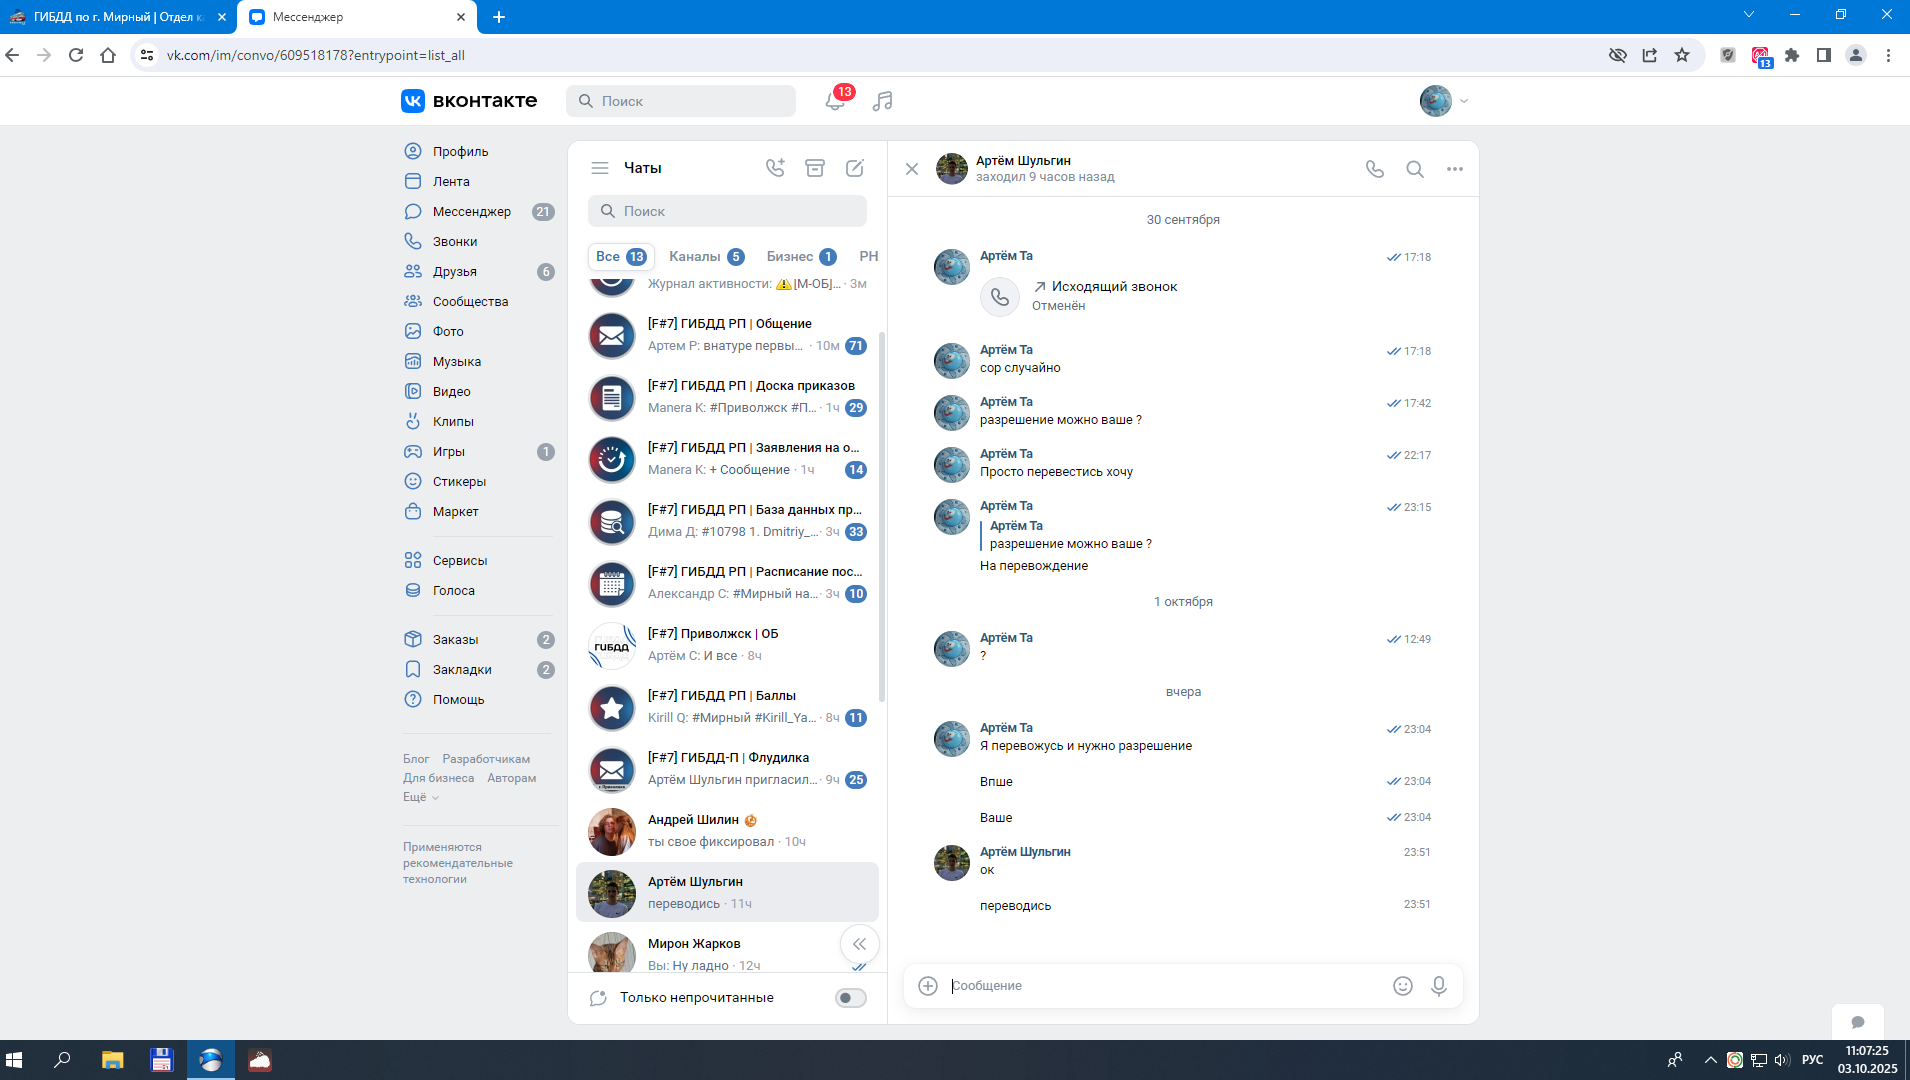
Task: Click the 'Авторам' footer link
Action: point(511,778)
